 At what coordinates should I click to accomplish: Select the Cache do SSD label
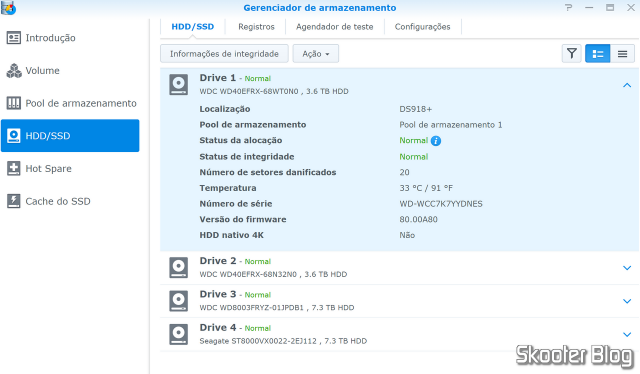click(58, 201)
